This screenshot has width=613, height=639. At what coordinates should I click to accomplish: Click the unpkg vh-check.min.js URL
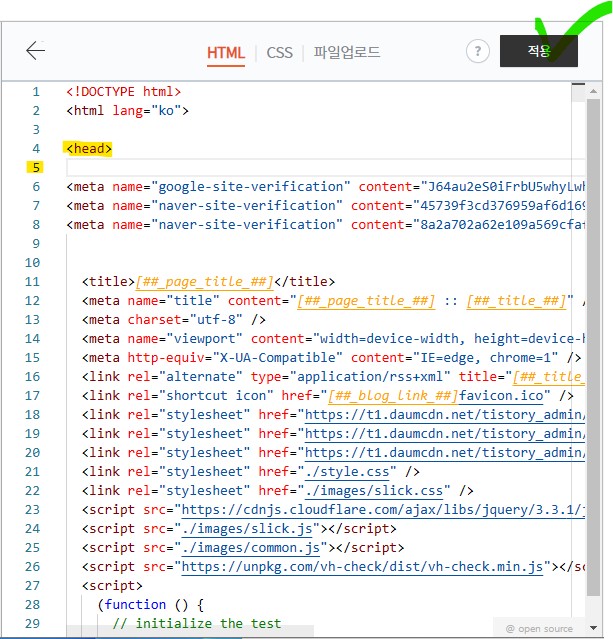tap(362, 567)
